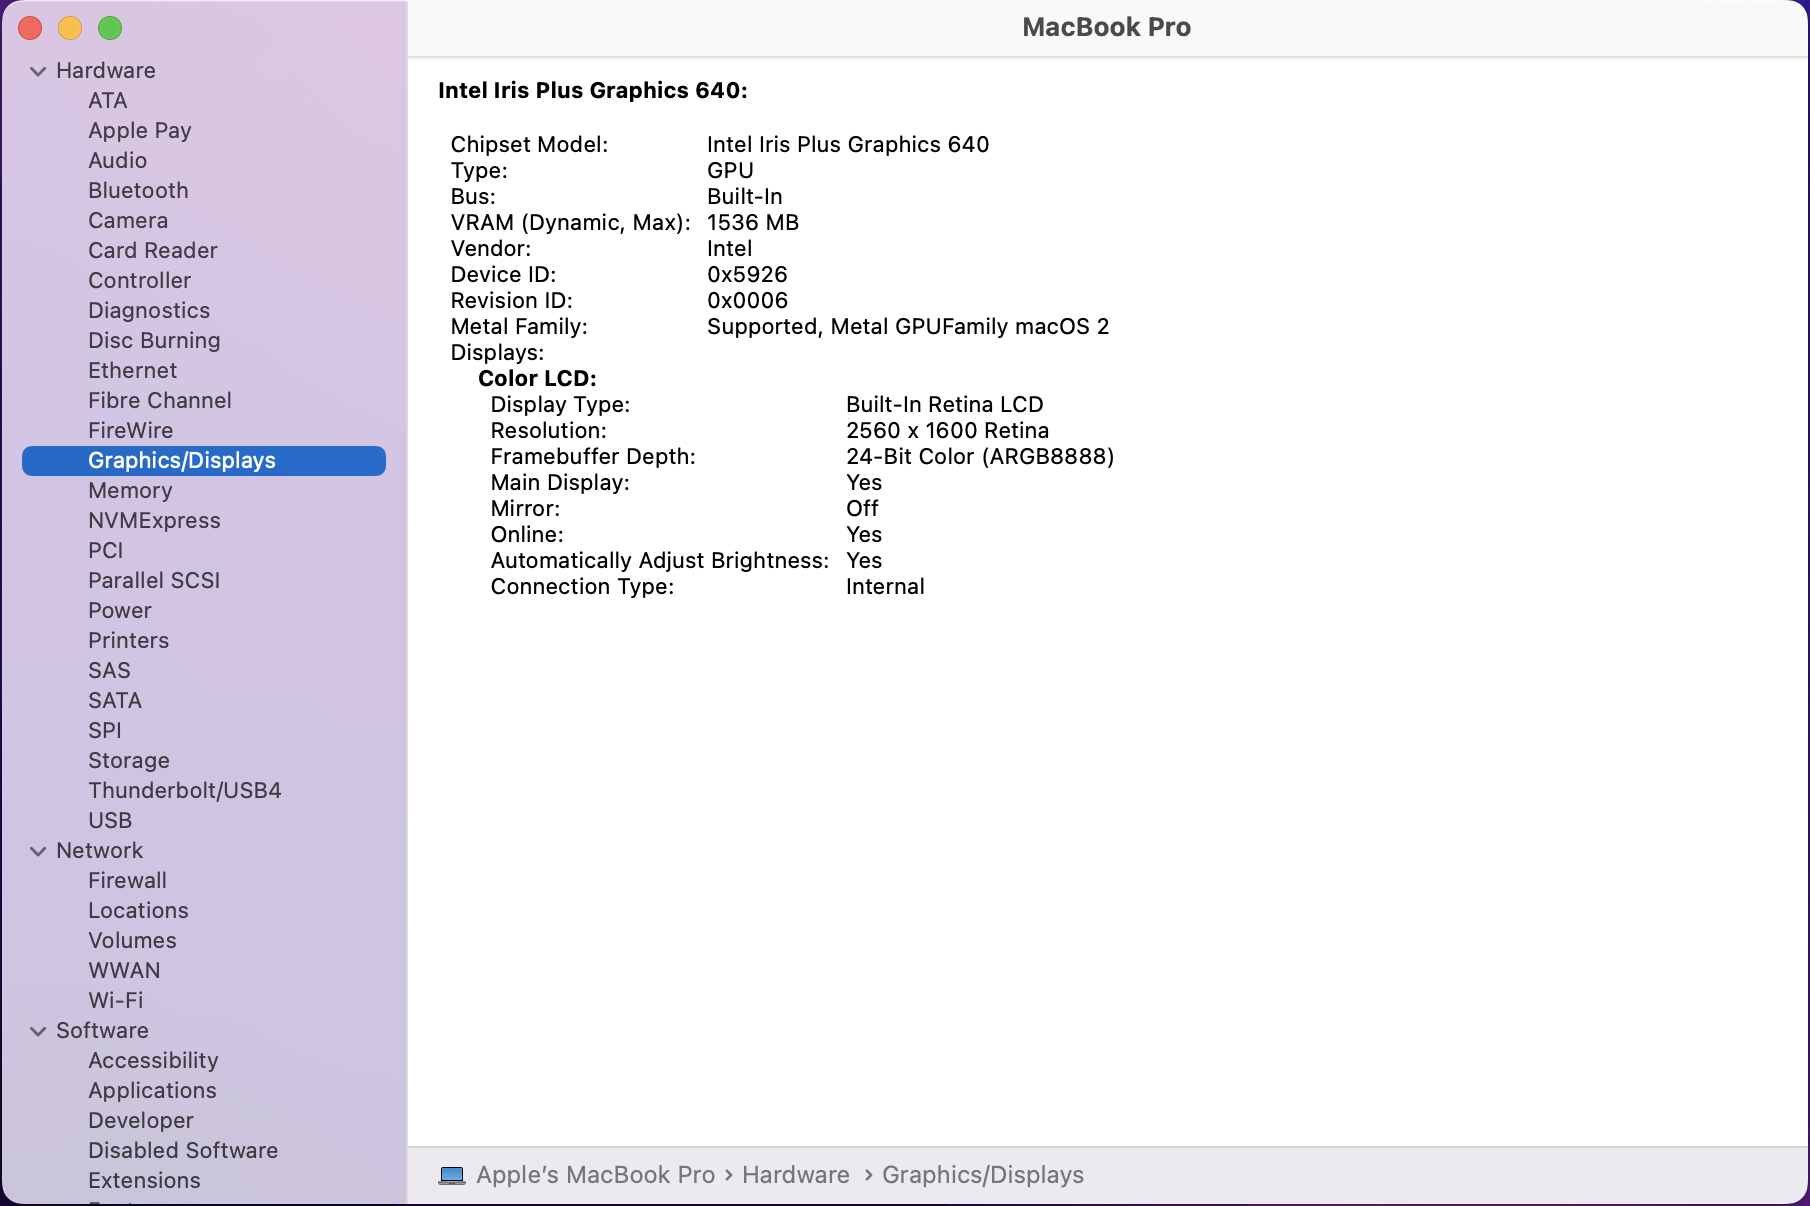This screenshot has width=1810, height=1206.
Task: Click Hardware in the path bar
Action: (796, 1175)
